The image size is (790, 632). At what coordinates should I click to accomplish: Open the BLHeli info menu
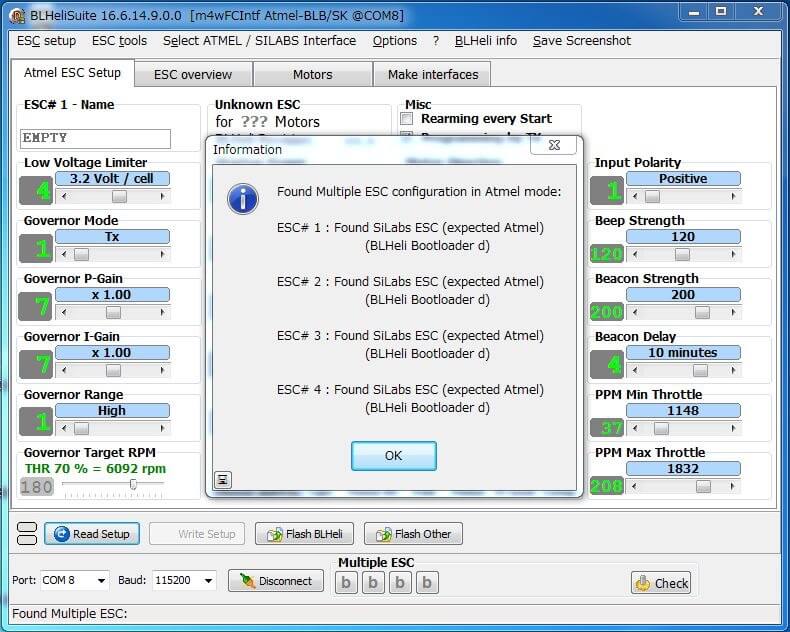pos(486,40)
